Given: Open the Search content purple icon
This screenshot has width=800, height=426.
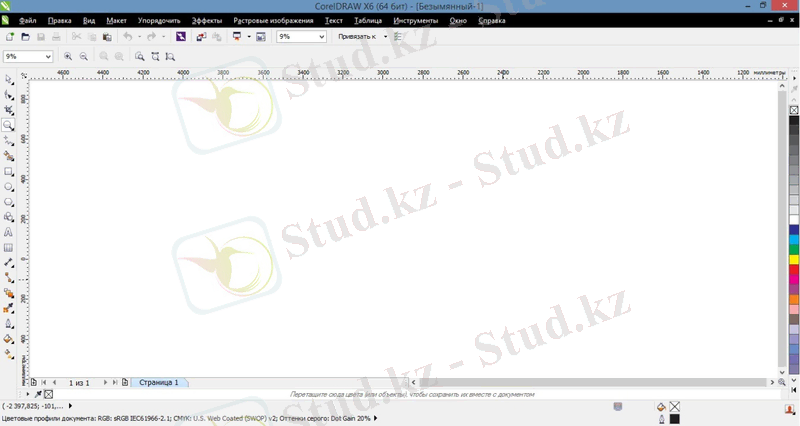Looking at the screenshot, I should pos(181,37).
